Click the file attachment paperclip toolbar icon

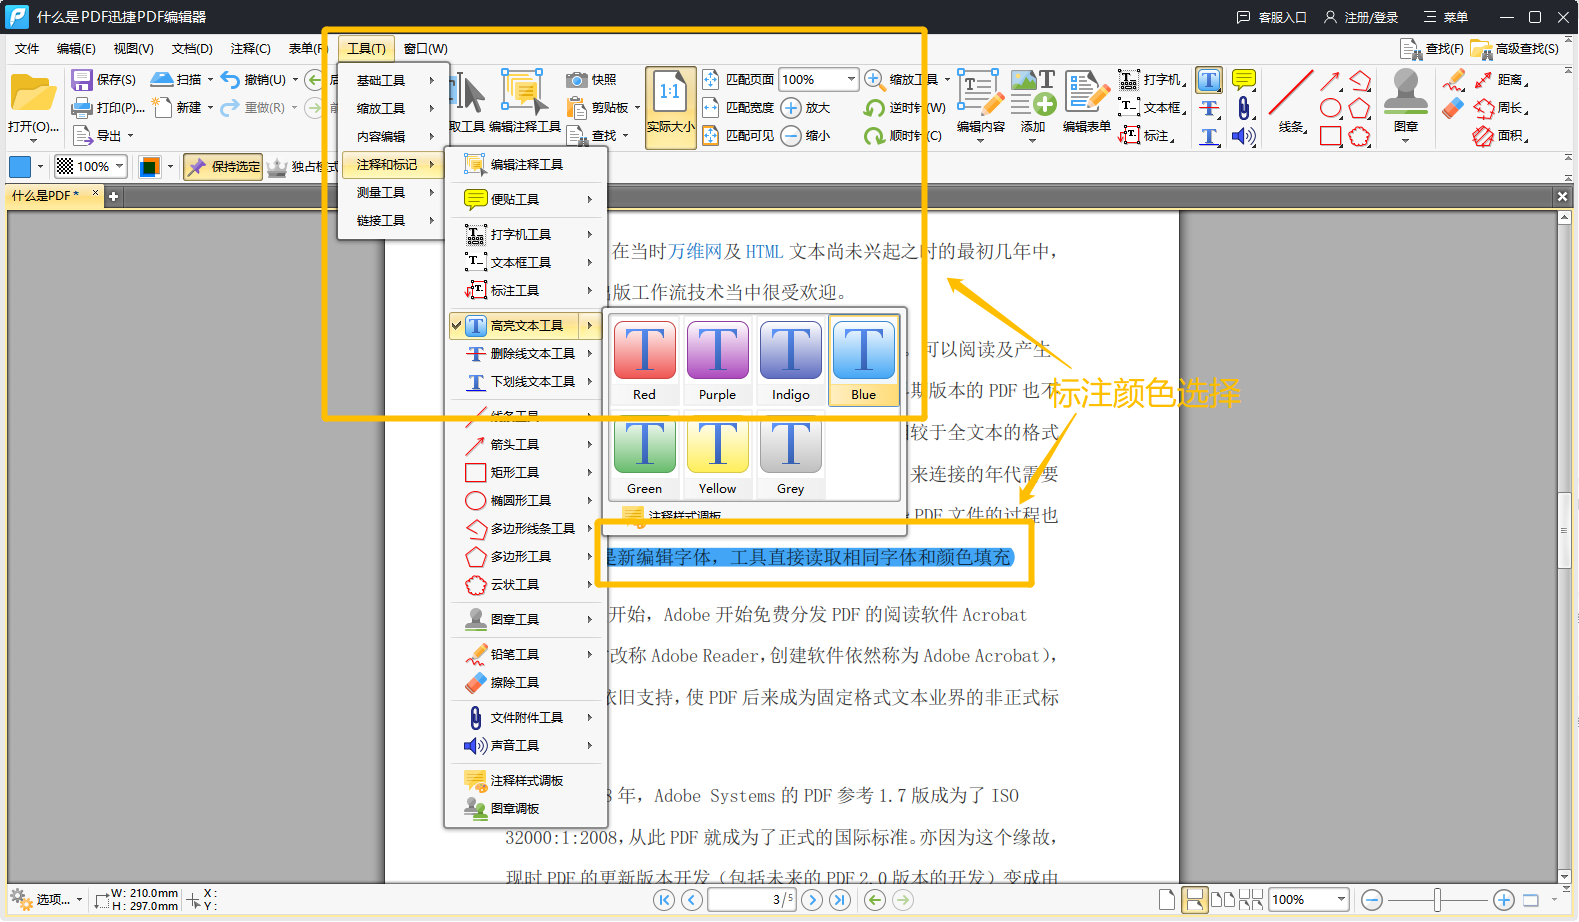pos(1244,108)
